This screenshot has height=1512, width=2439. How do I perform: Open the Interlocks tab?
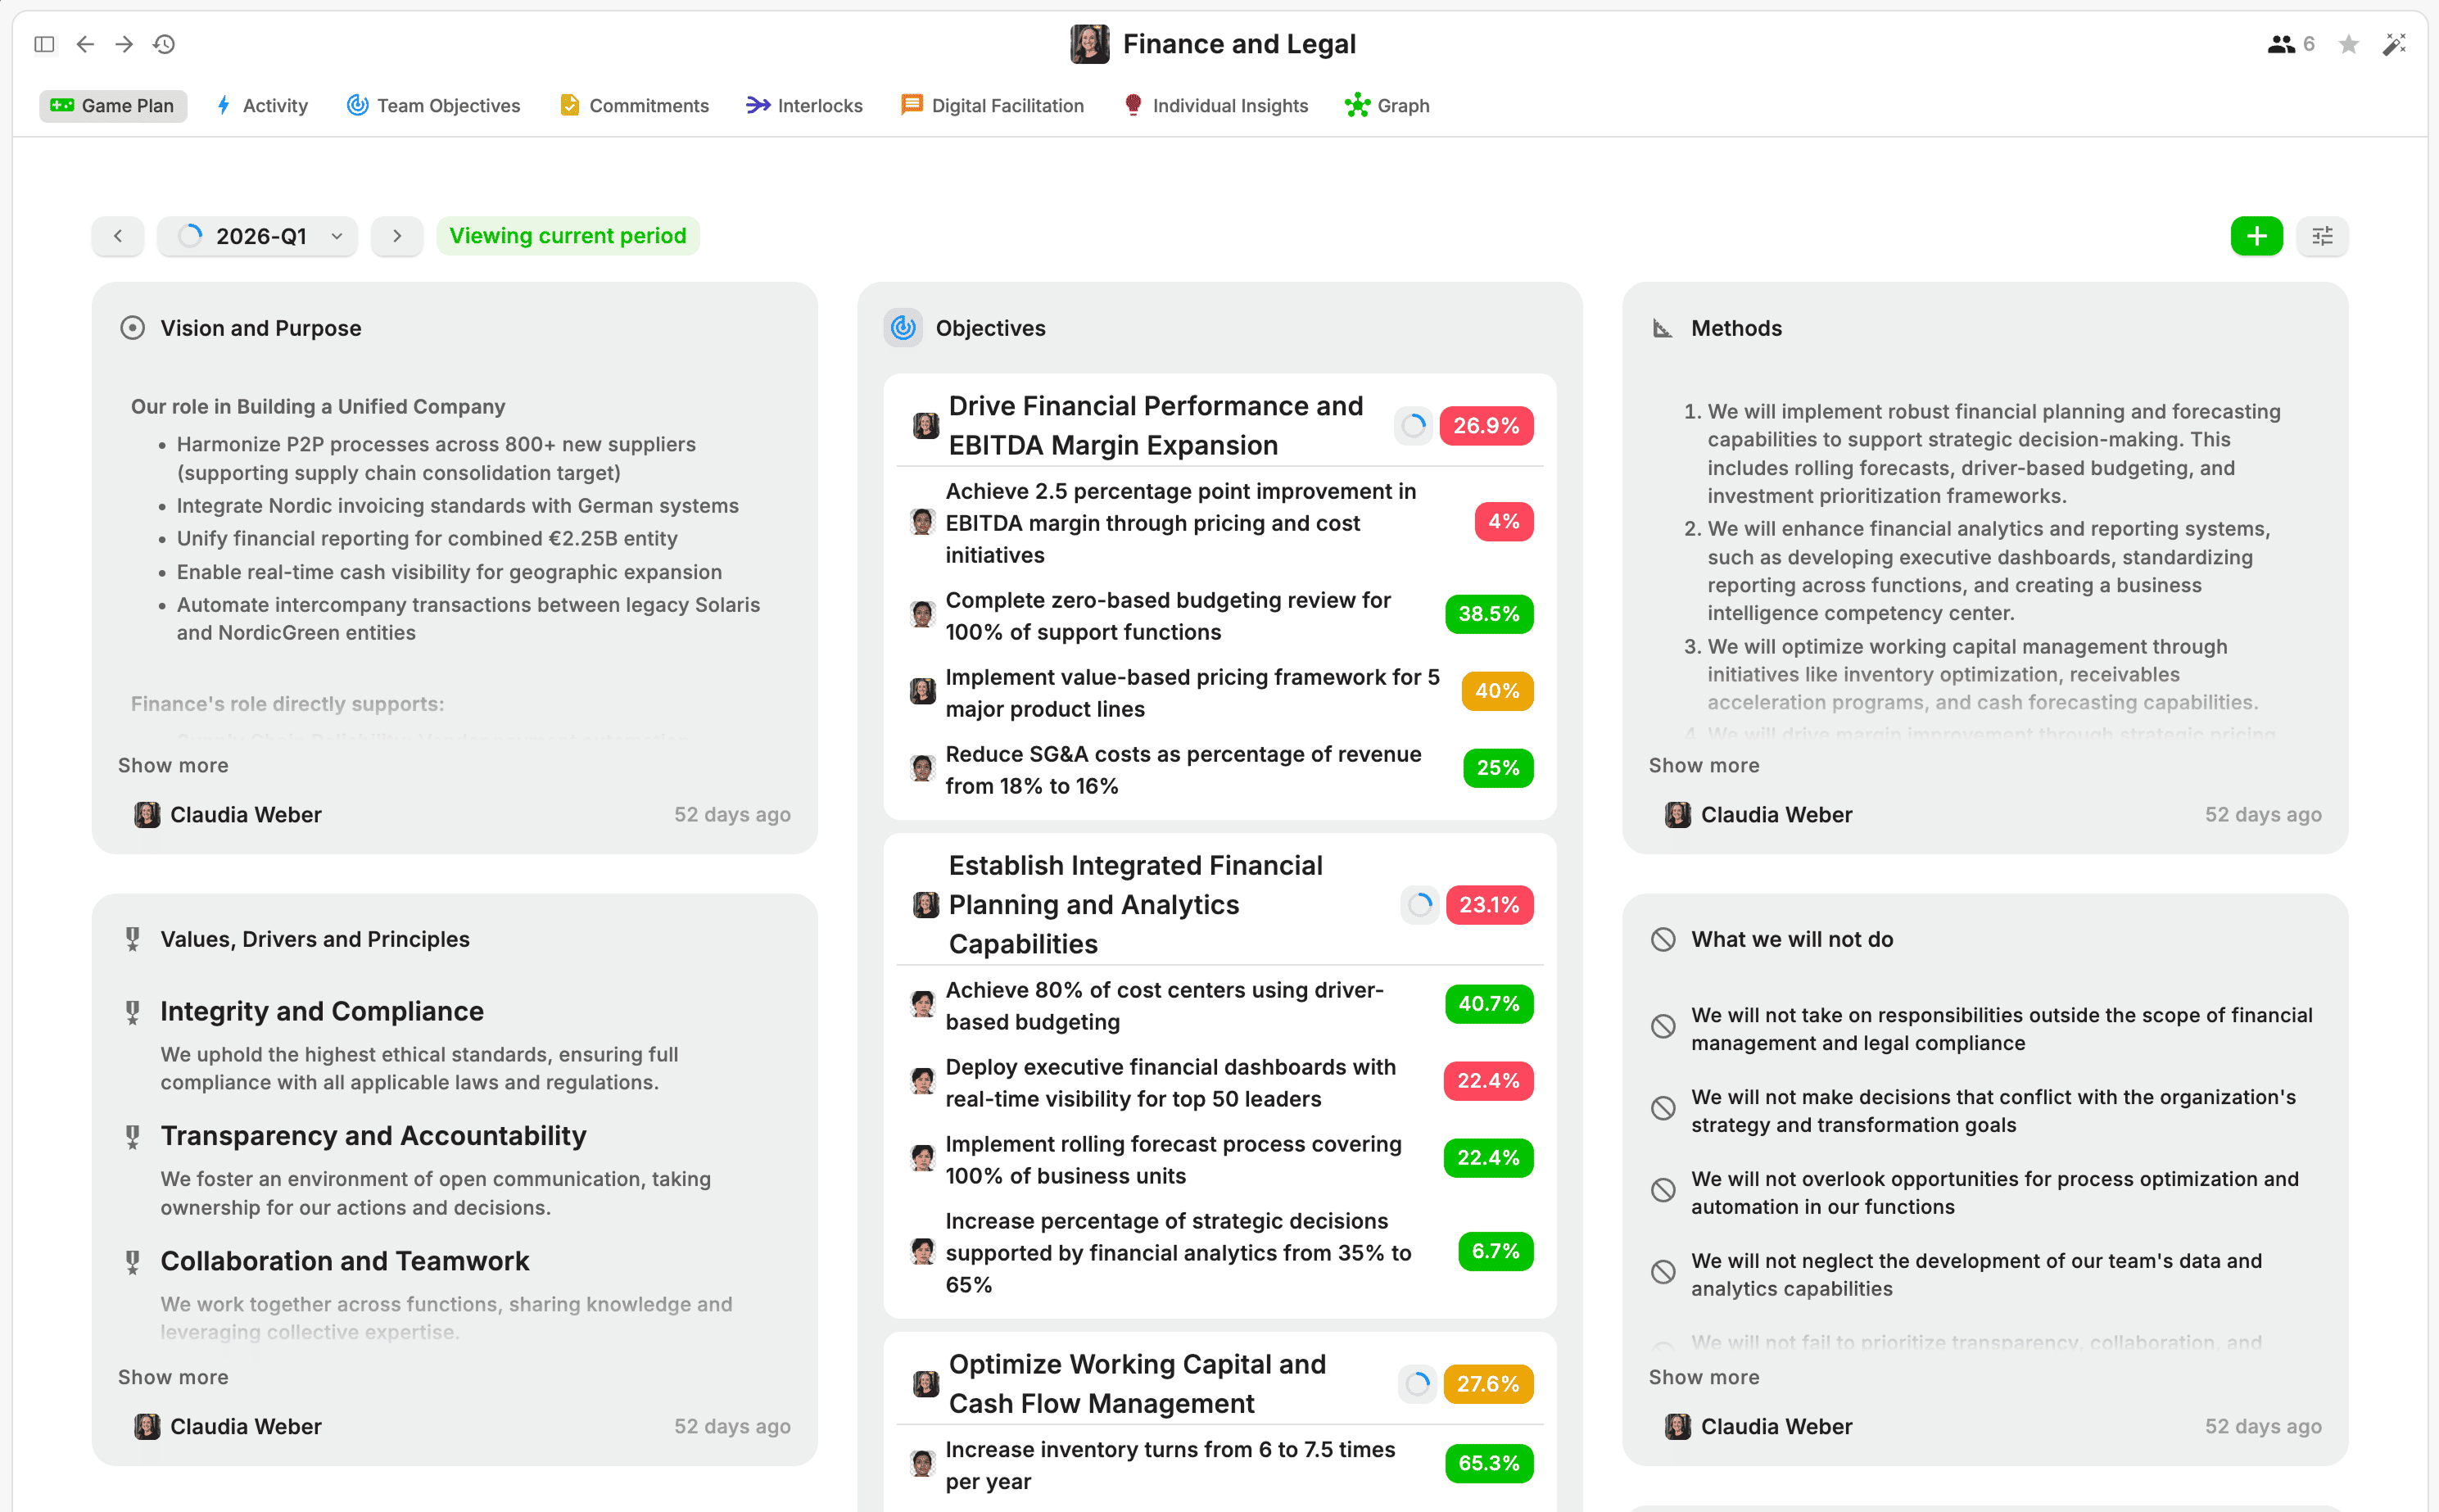tap(804, 106)
